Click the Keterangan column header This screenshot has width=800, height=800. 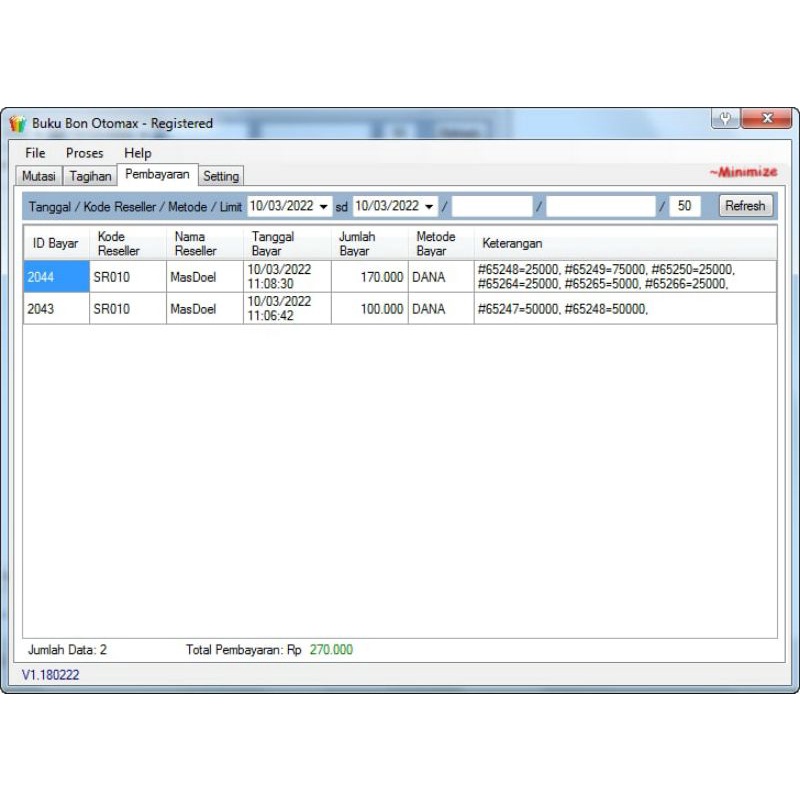point(625,244)
